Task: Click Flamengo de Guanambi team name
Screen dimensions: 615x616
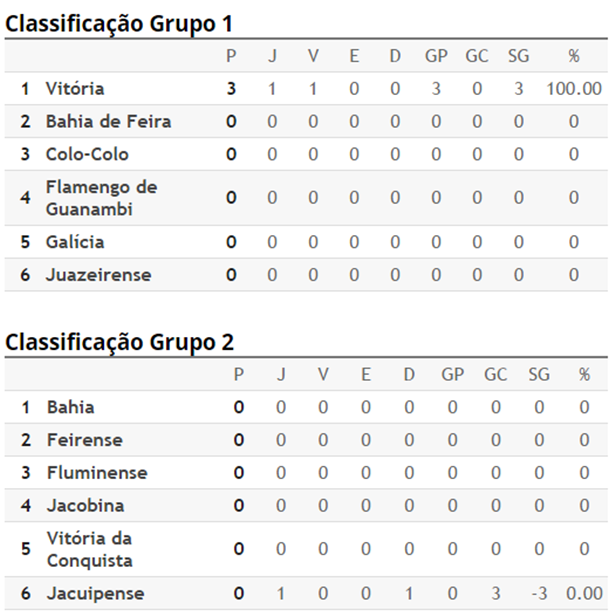Action: (x=101, y=198)
